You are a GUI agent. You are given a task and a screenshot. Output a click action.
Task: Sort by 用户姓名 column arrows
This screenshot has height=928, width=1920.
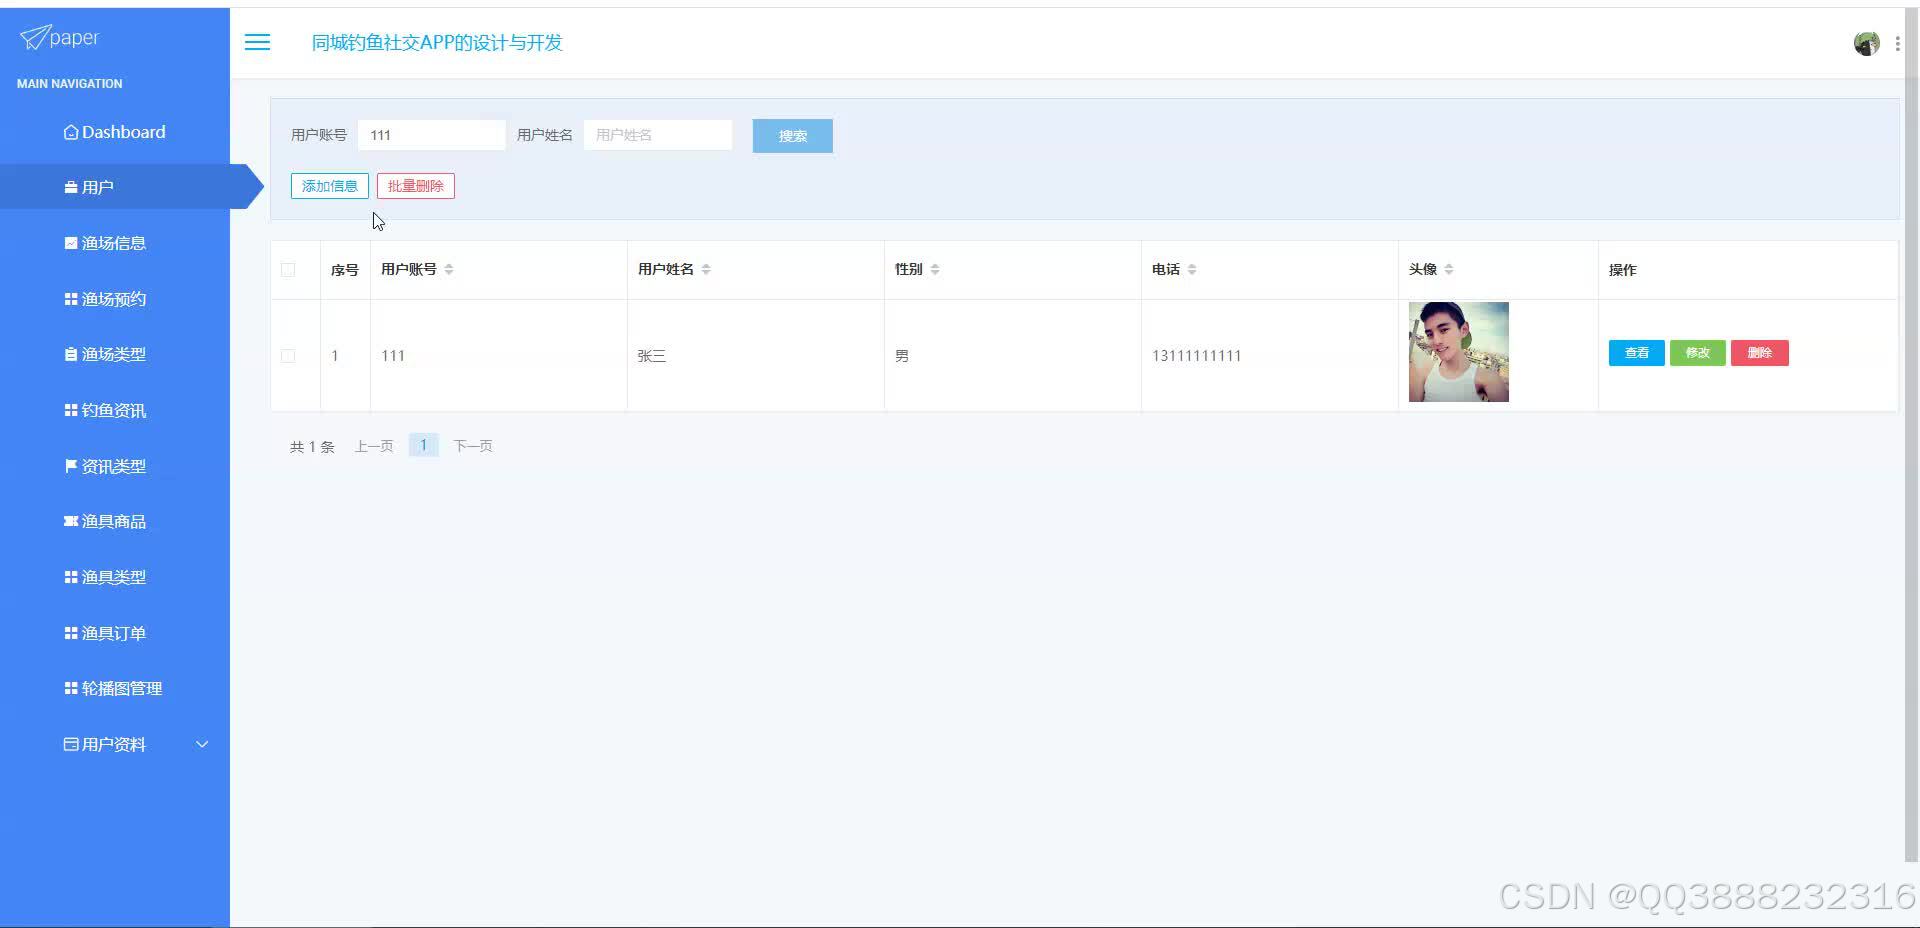[x=706, y=269]
